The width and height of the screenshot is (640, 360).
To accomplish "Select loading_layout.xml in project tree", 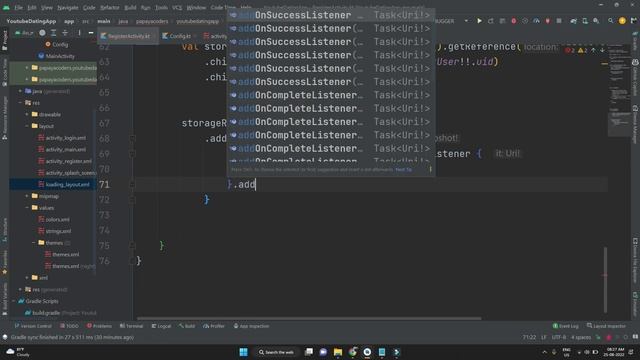I will (x=64, y=184).
